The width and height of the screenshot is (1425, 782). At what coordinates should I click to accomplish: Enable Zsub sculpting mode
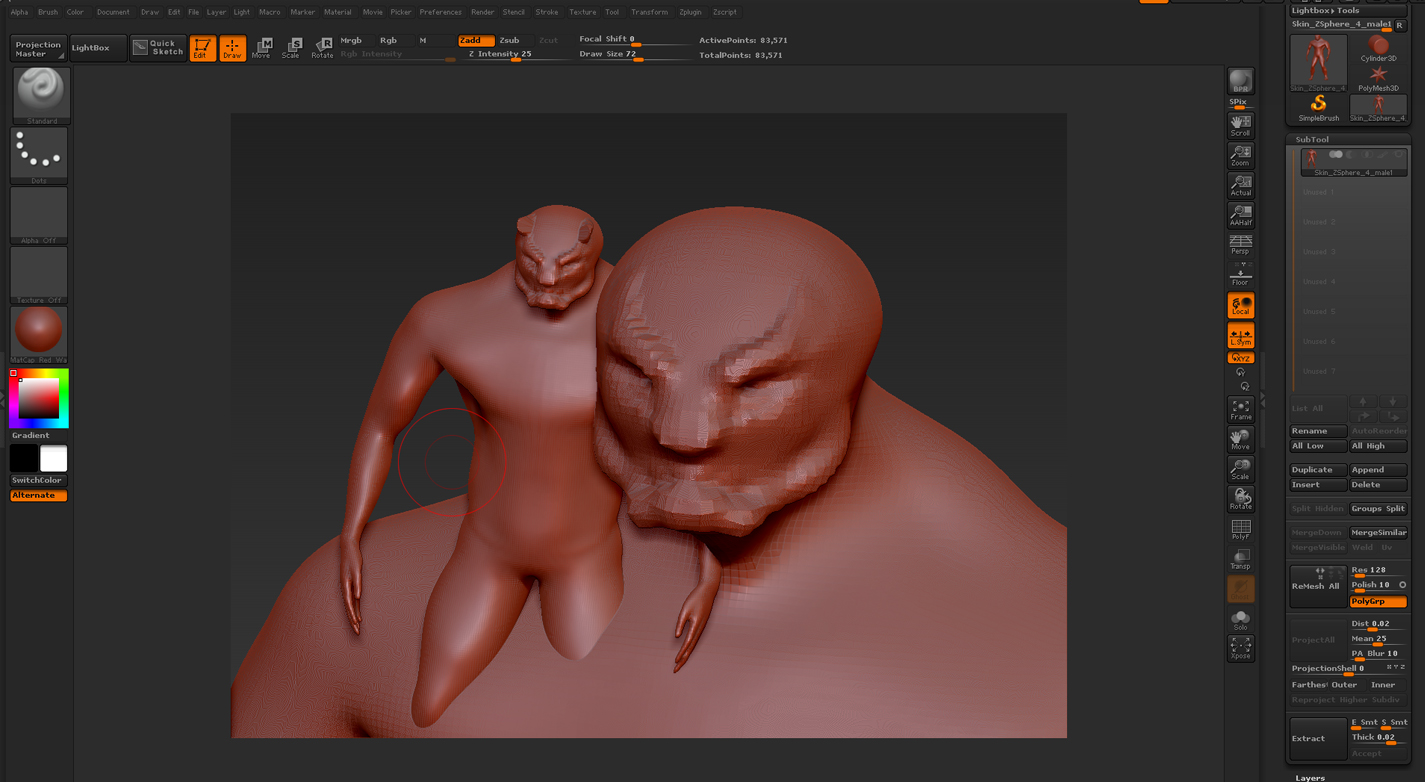click(510, 41)
